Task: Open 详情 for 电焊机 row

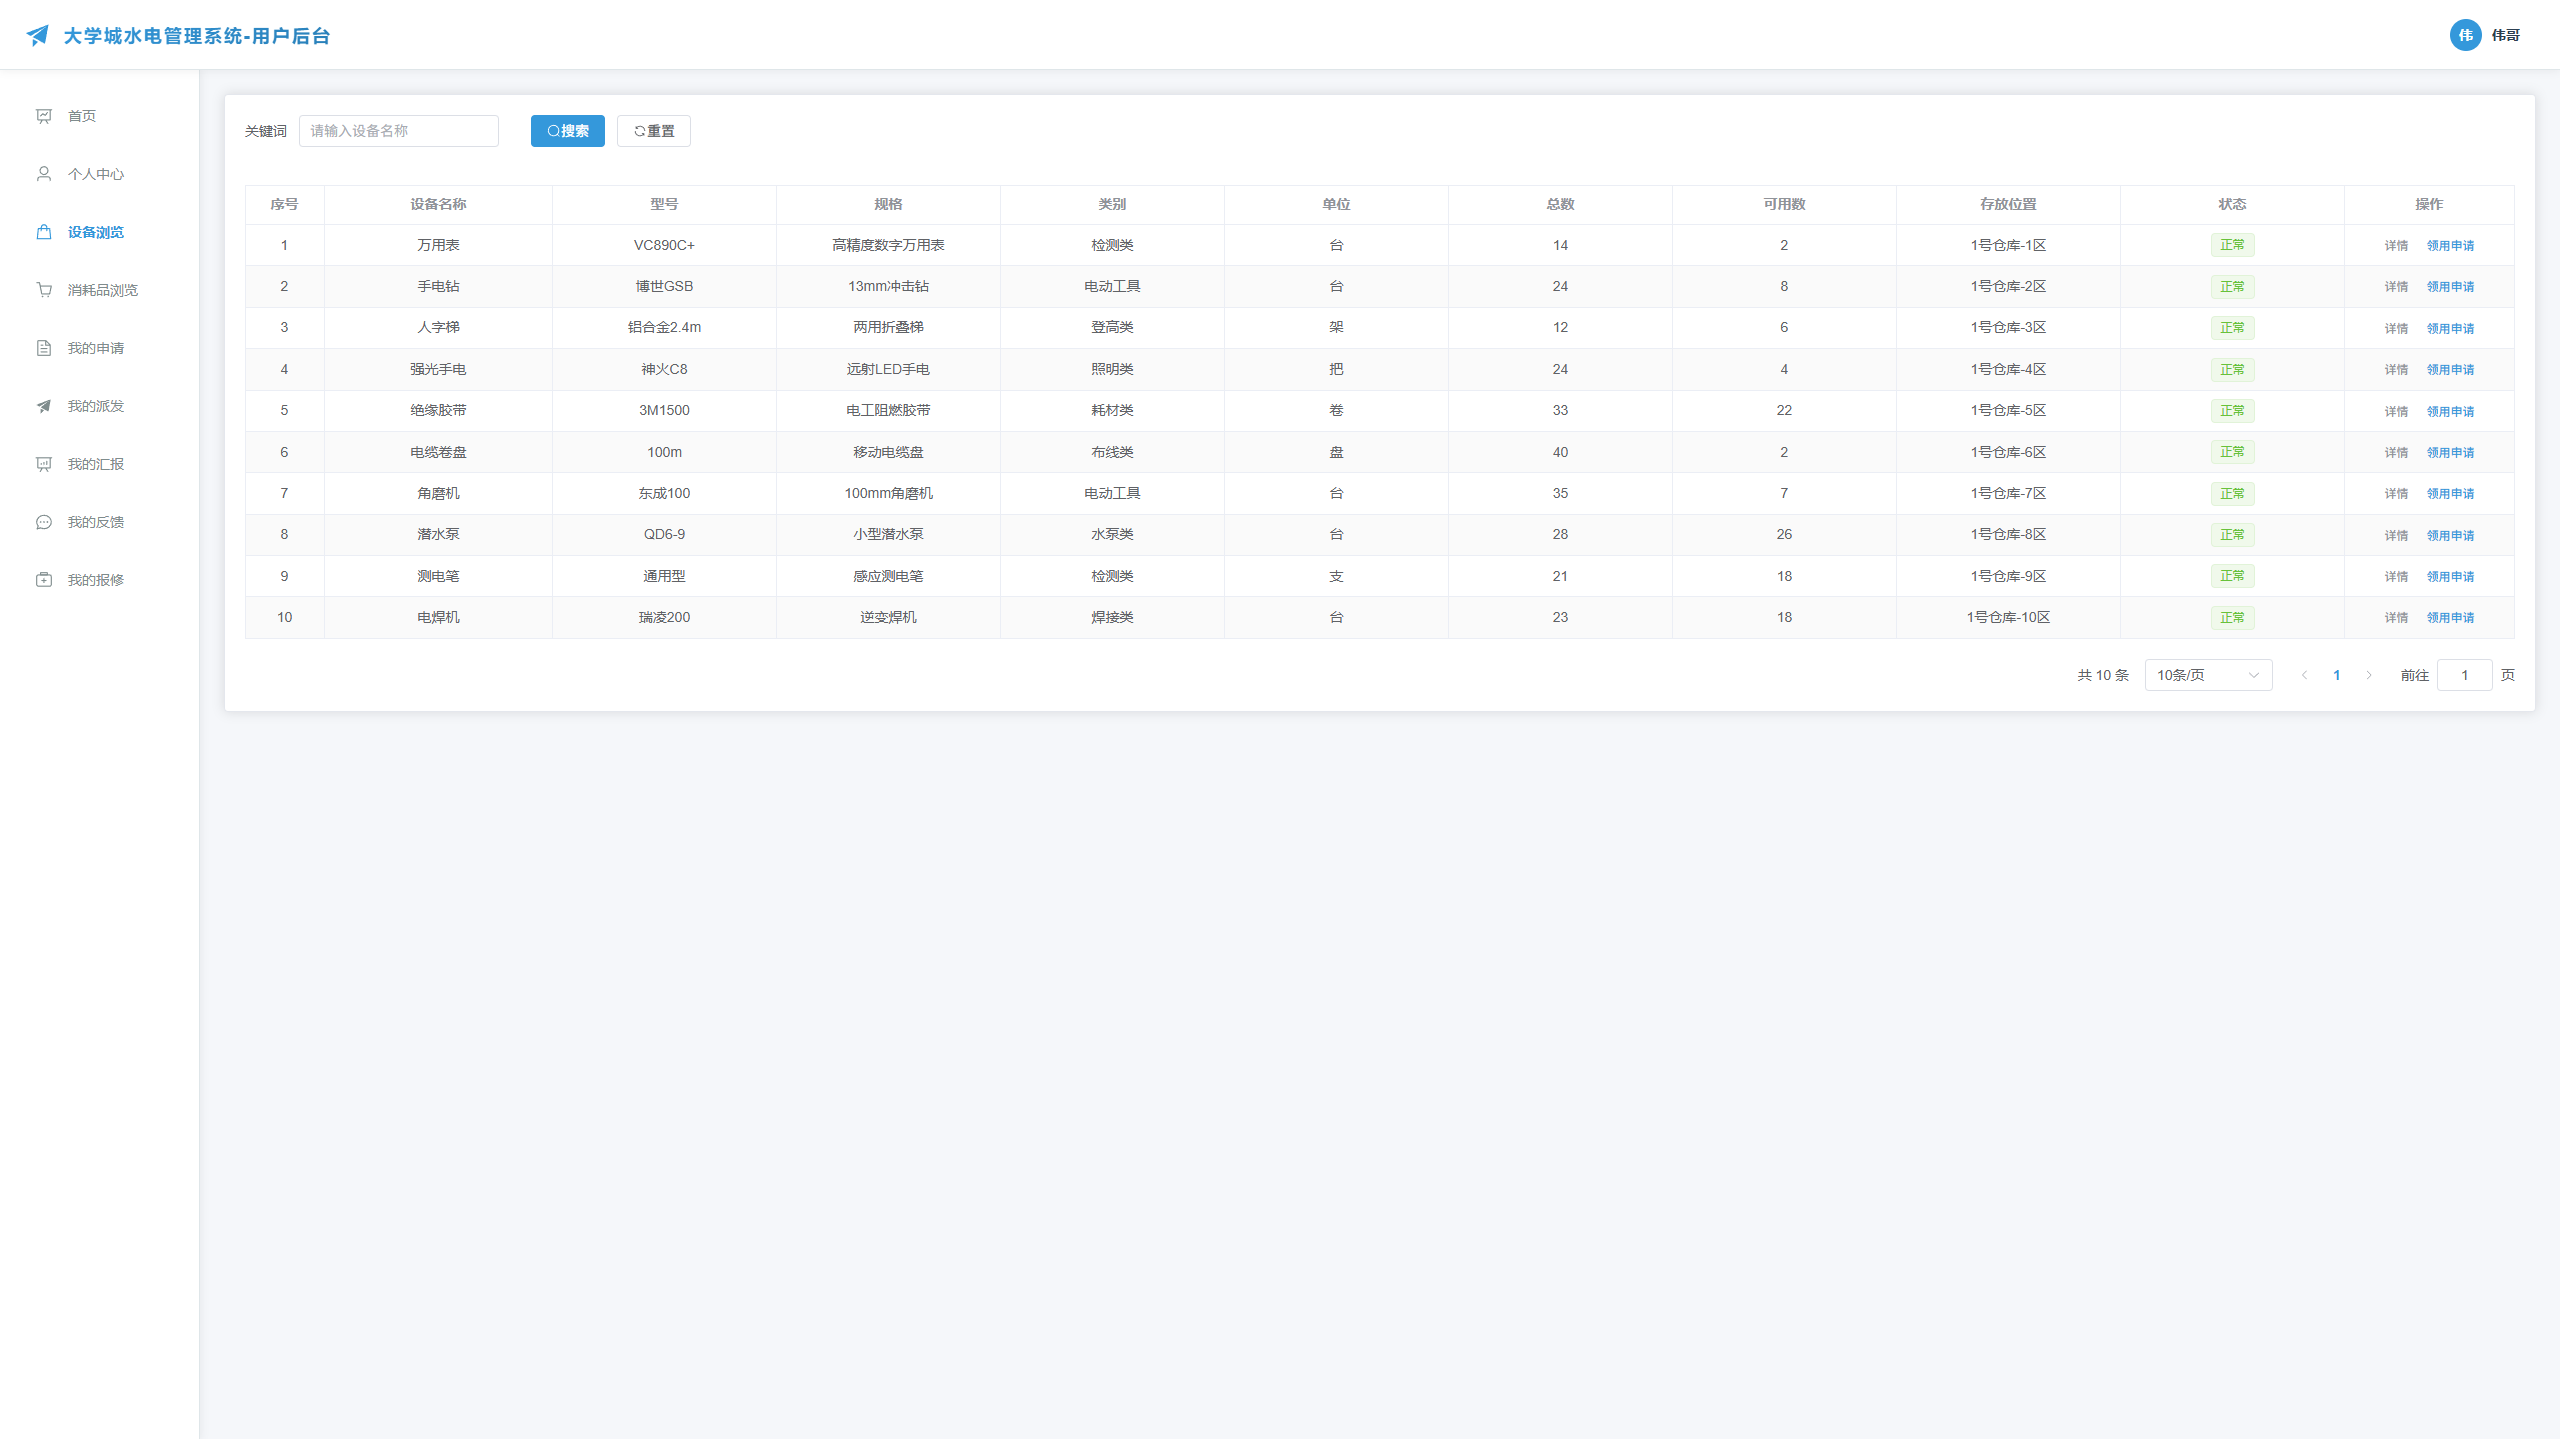Action: 2396,618
